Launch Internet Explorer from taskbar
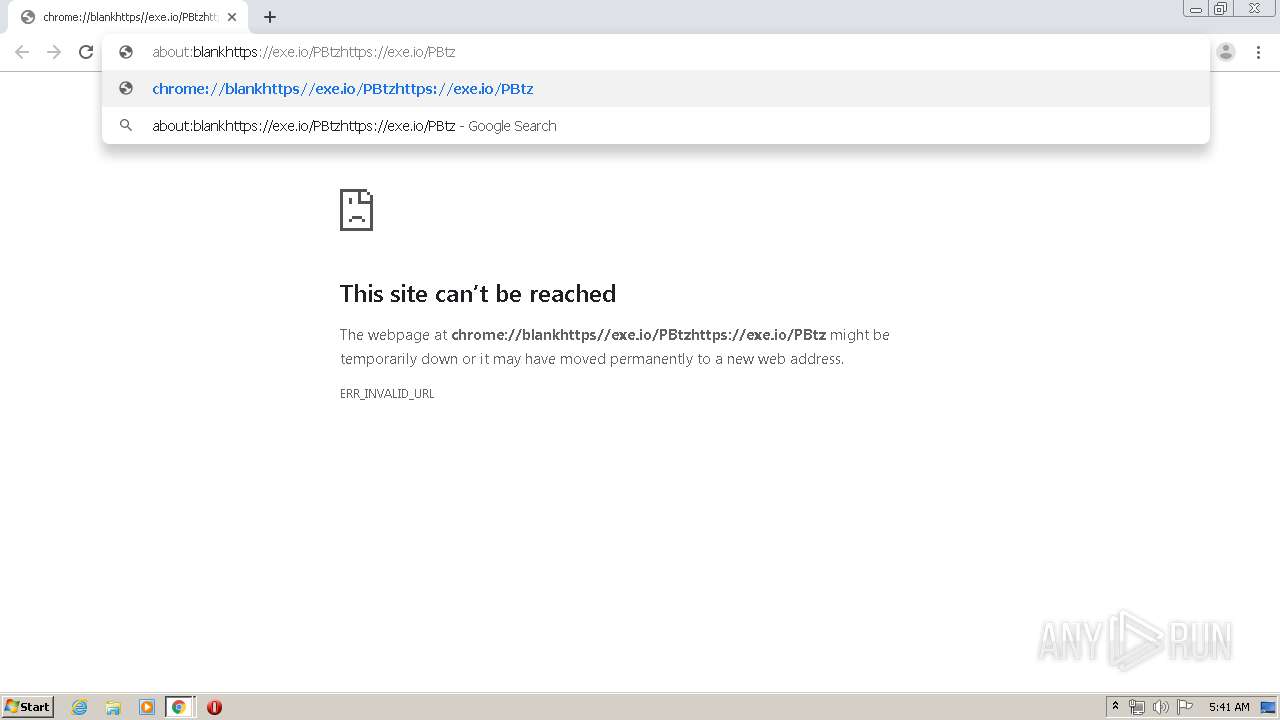This screenshot has width=1280, height=720. 80,707
